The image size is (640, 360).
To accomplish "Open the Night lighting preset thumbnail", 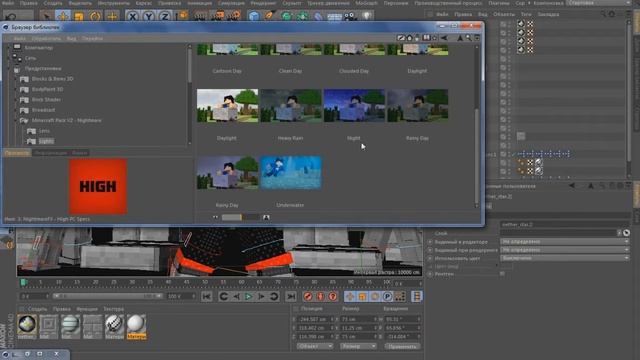I will pos(354,106).
